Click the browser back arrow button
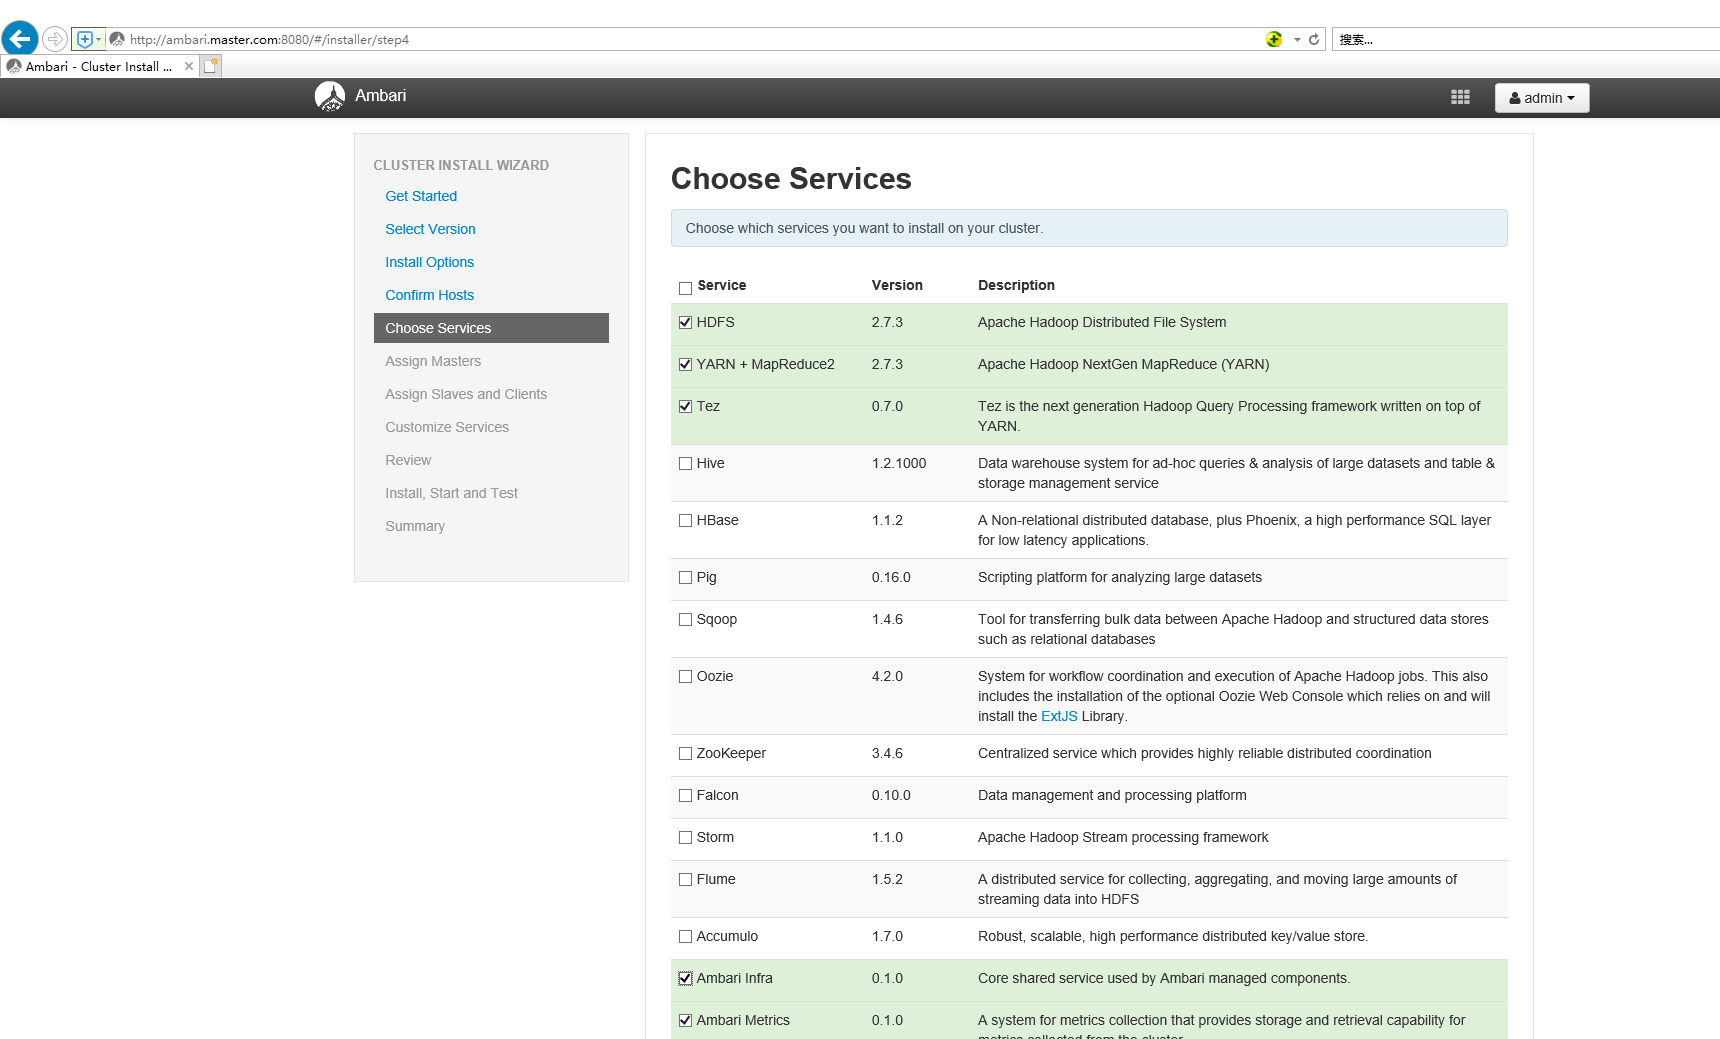This screenshot has height=1039, width=1720. tap(20, 39)
